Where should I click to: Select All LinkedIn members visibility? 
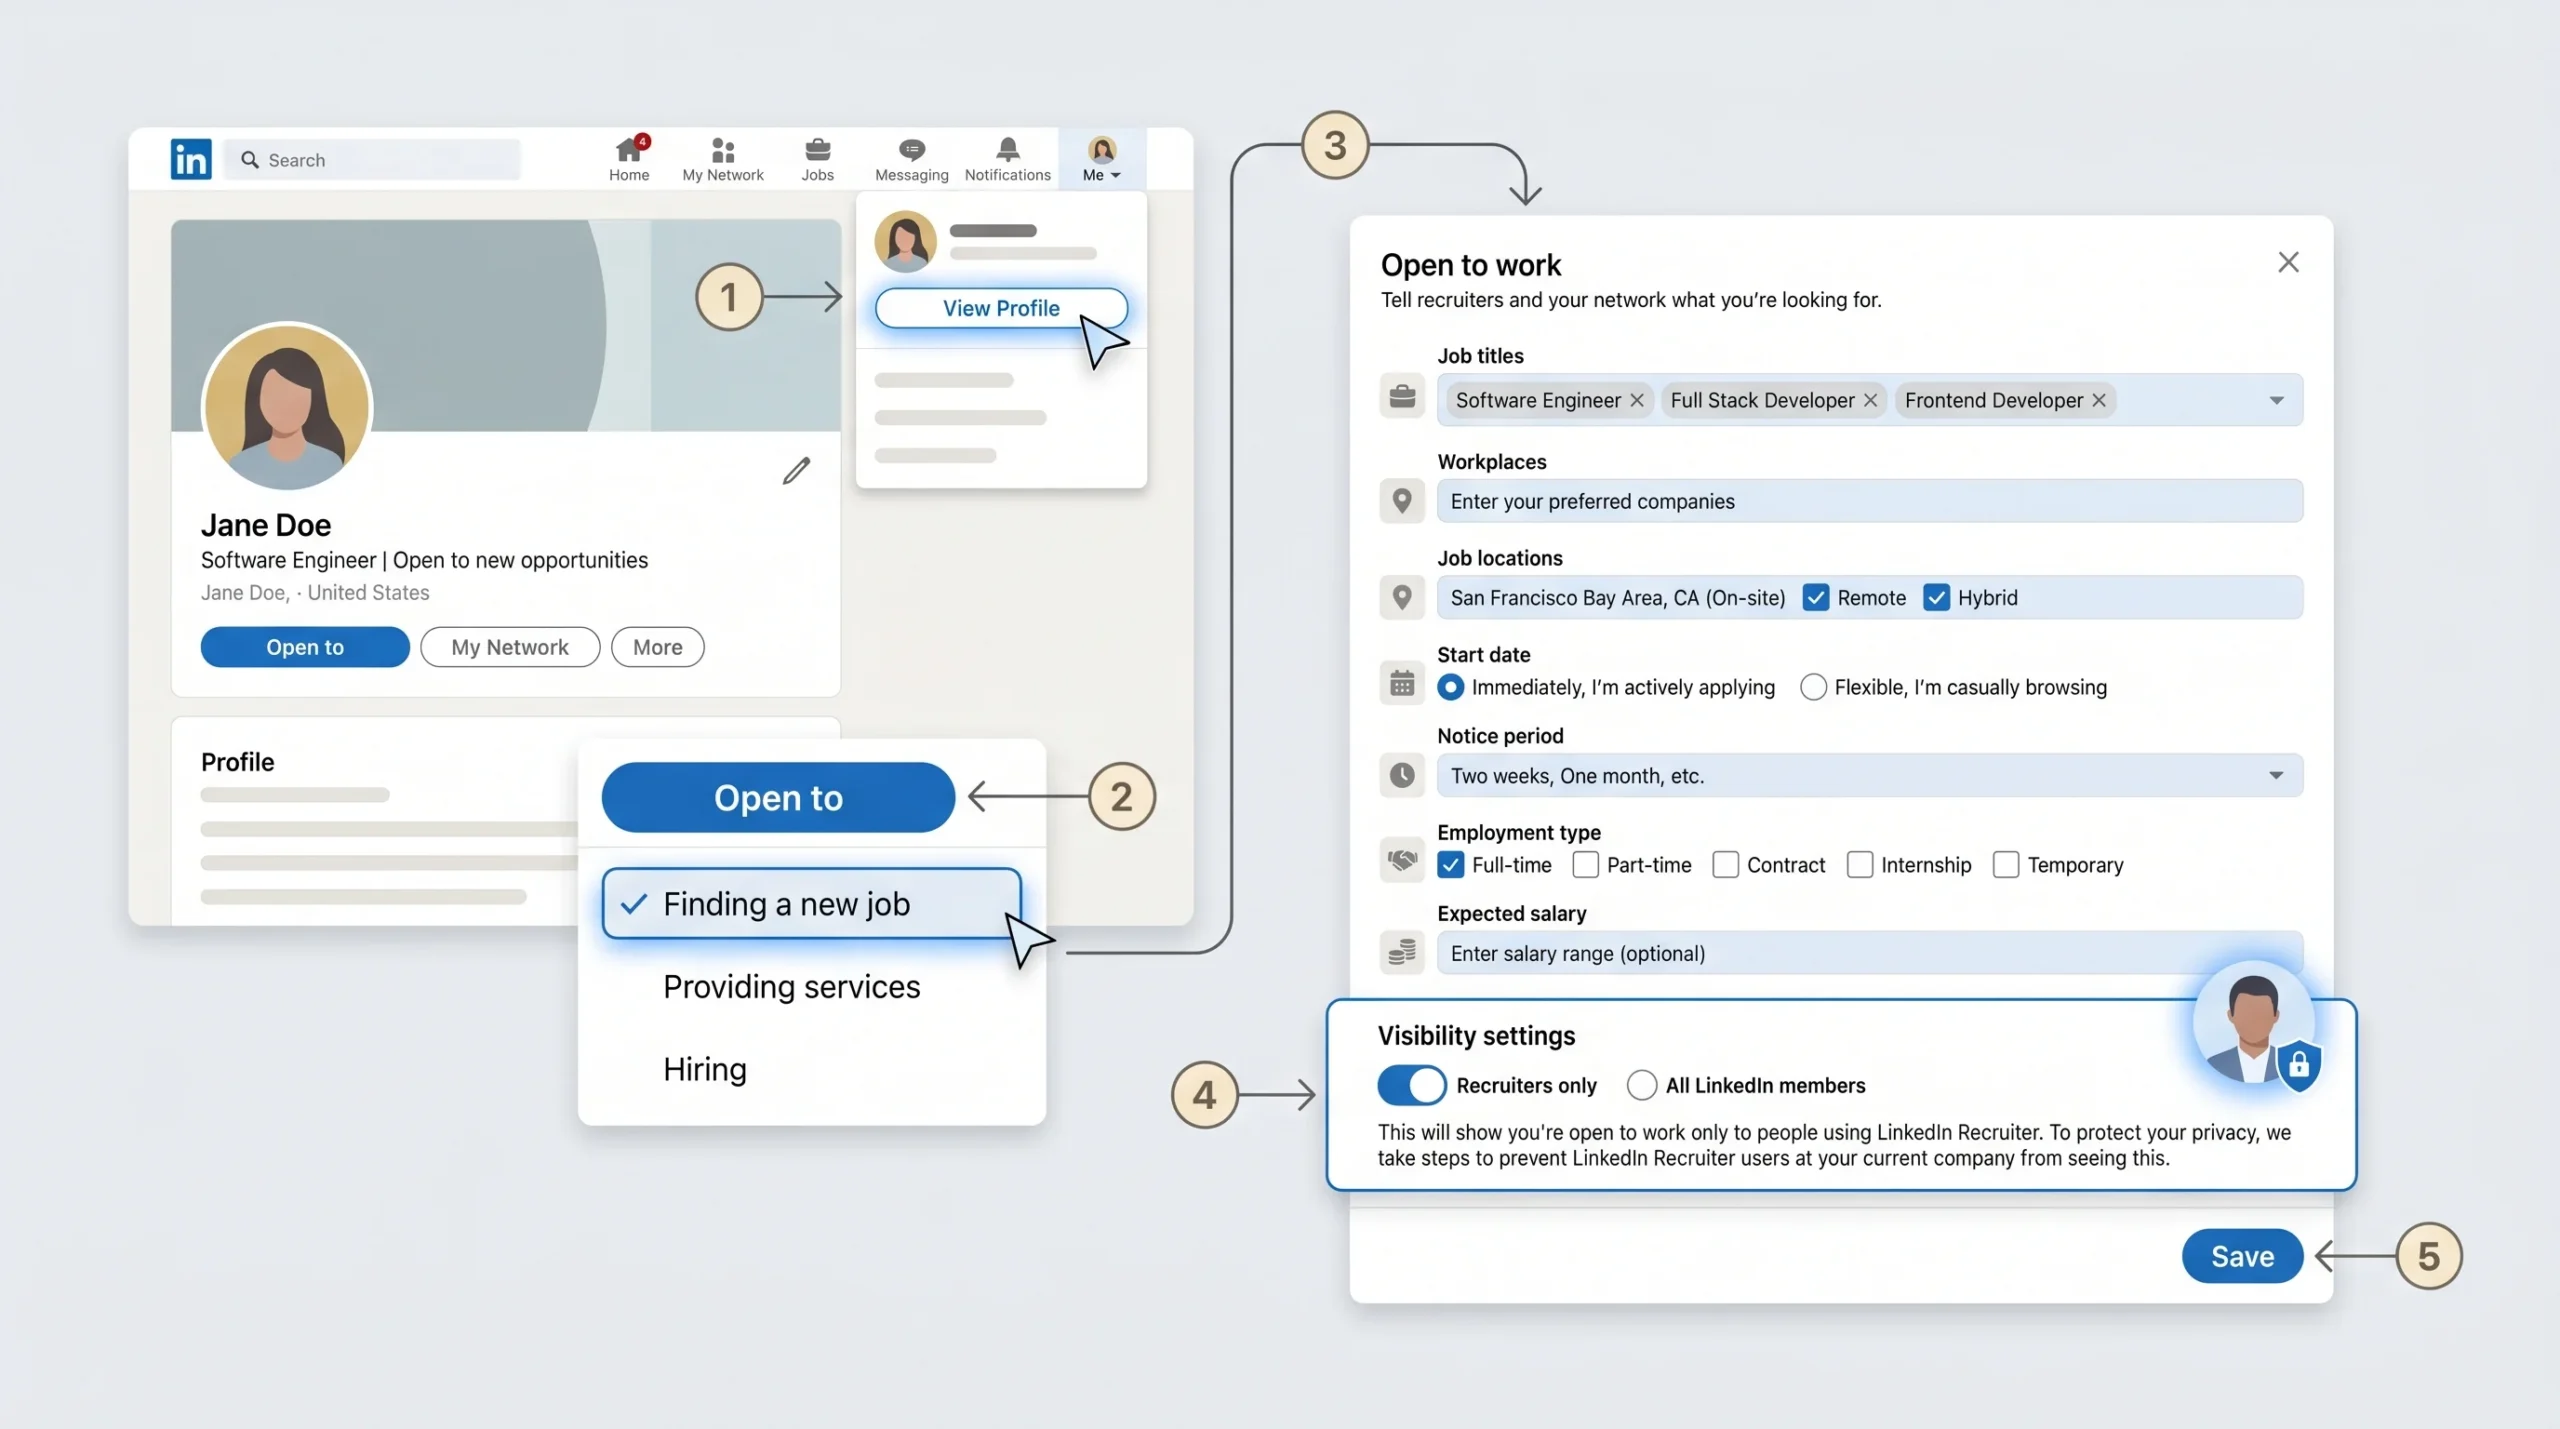tap(1641, 1085)
